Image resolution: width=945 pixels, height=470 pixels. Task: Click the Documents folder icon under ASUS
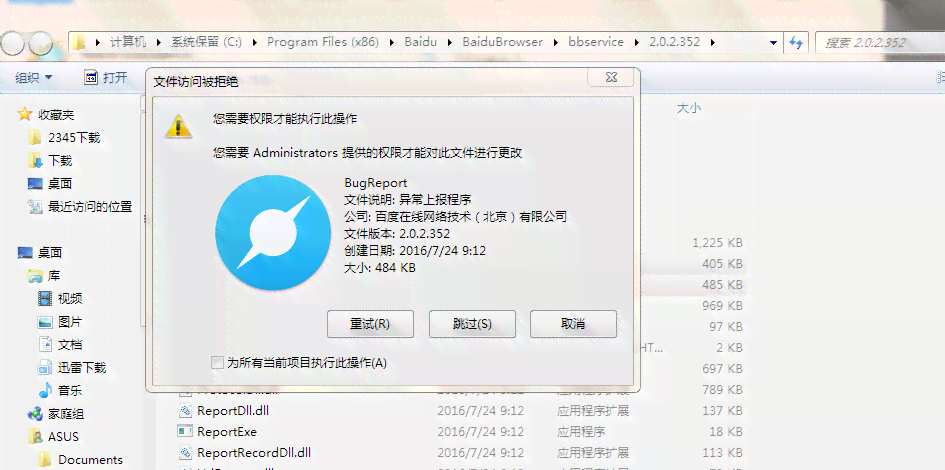click(x=45, y=459)
